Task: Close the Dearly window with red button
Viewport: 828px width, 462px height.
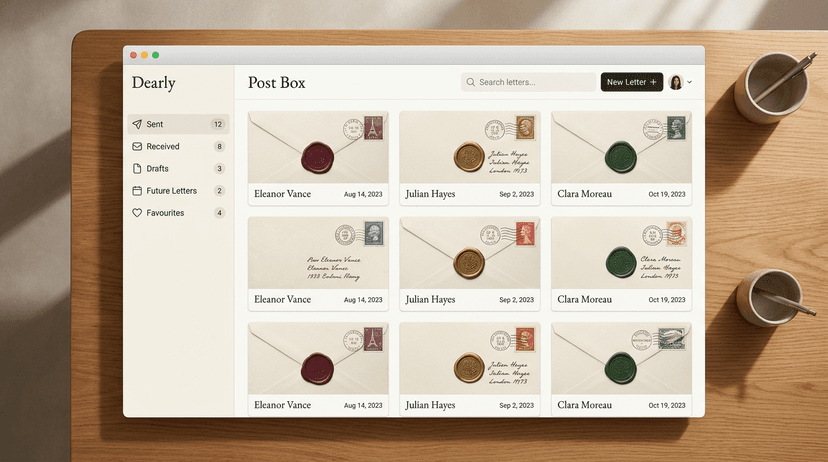Action: 134,55
